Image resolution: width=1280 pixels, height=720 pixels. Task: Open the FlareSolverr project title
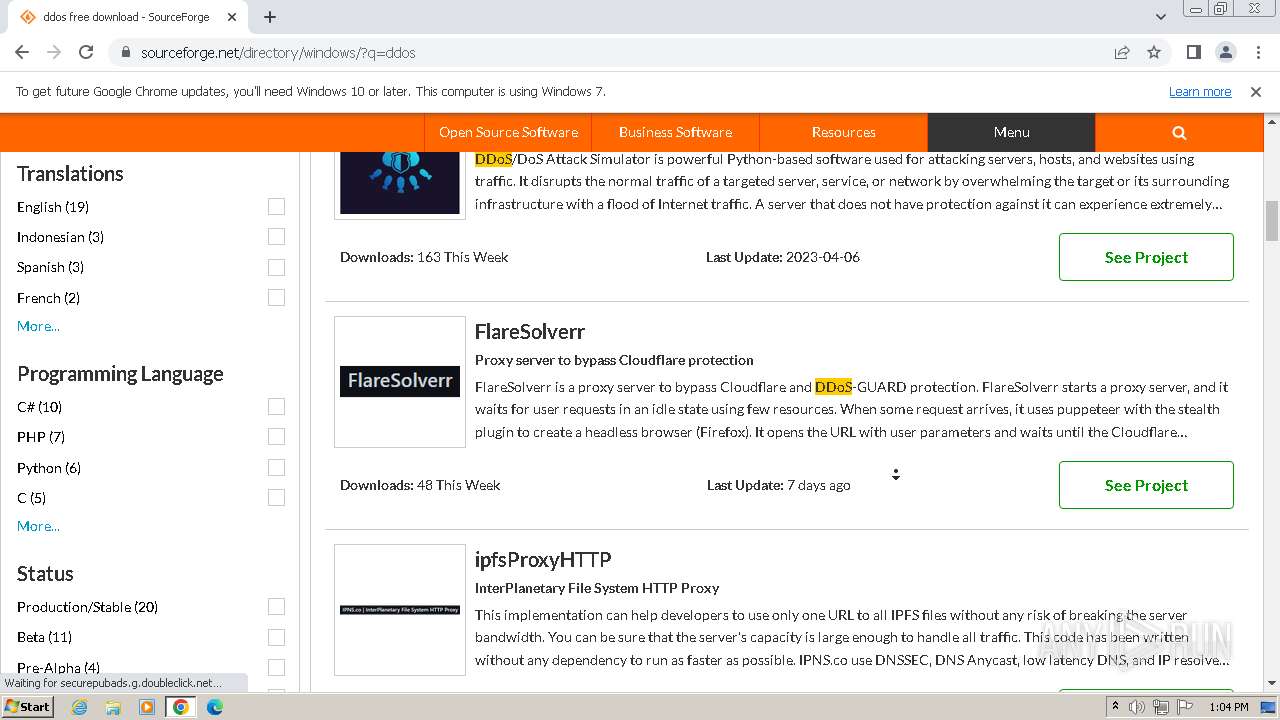pos(530,331)
